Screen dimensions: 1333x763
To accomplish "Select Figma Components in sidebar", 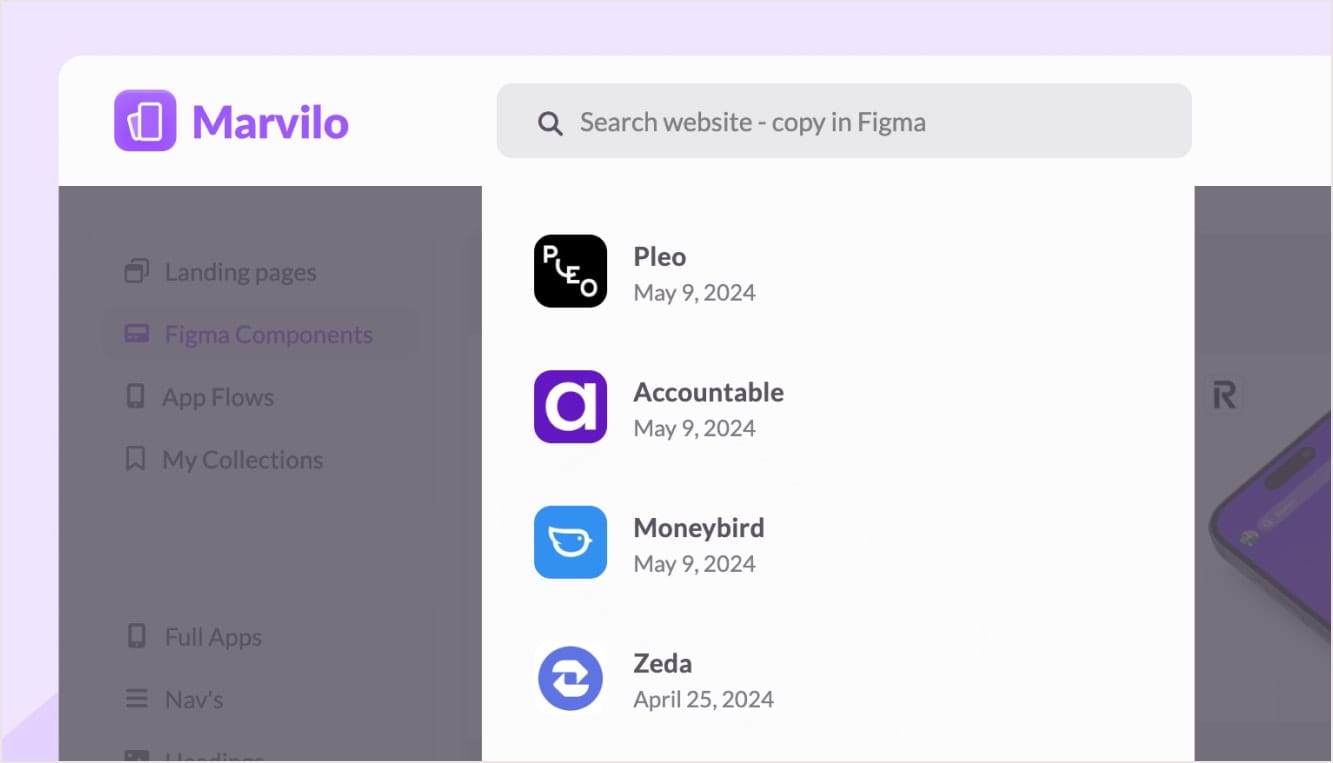I will point(268,335).
